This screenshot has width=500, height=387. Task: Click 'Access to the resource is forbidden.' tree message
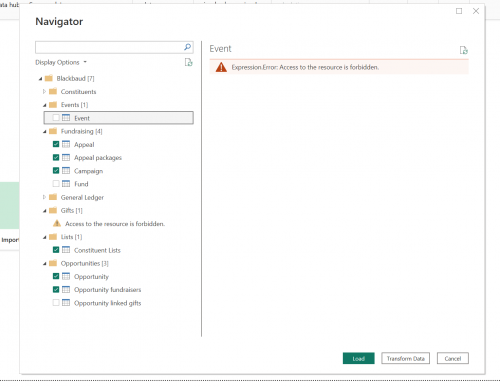pos(115,224)
